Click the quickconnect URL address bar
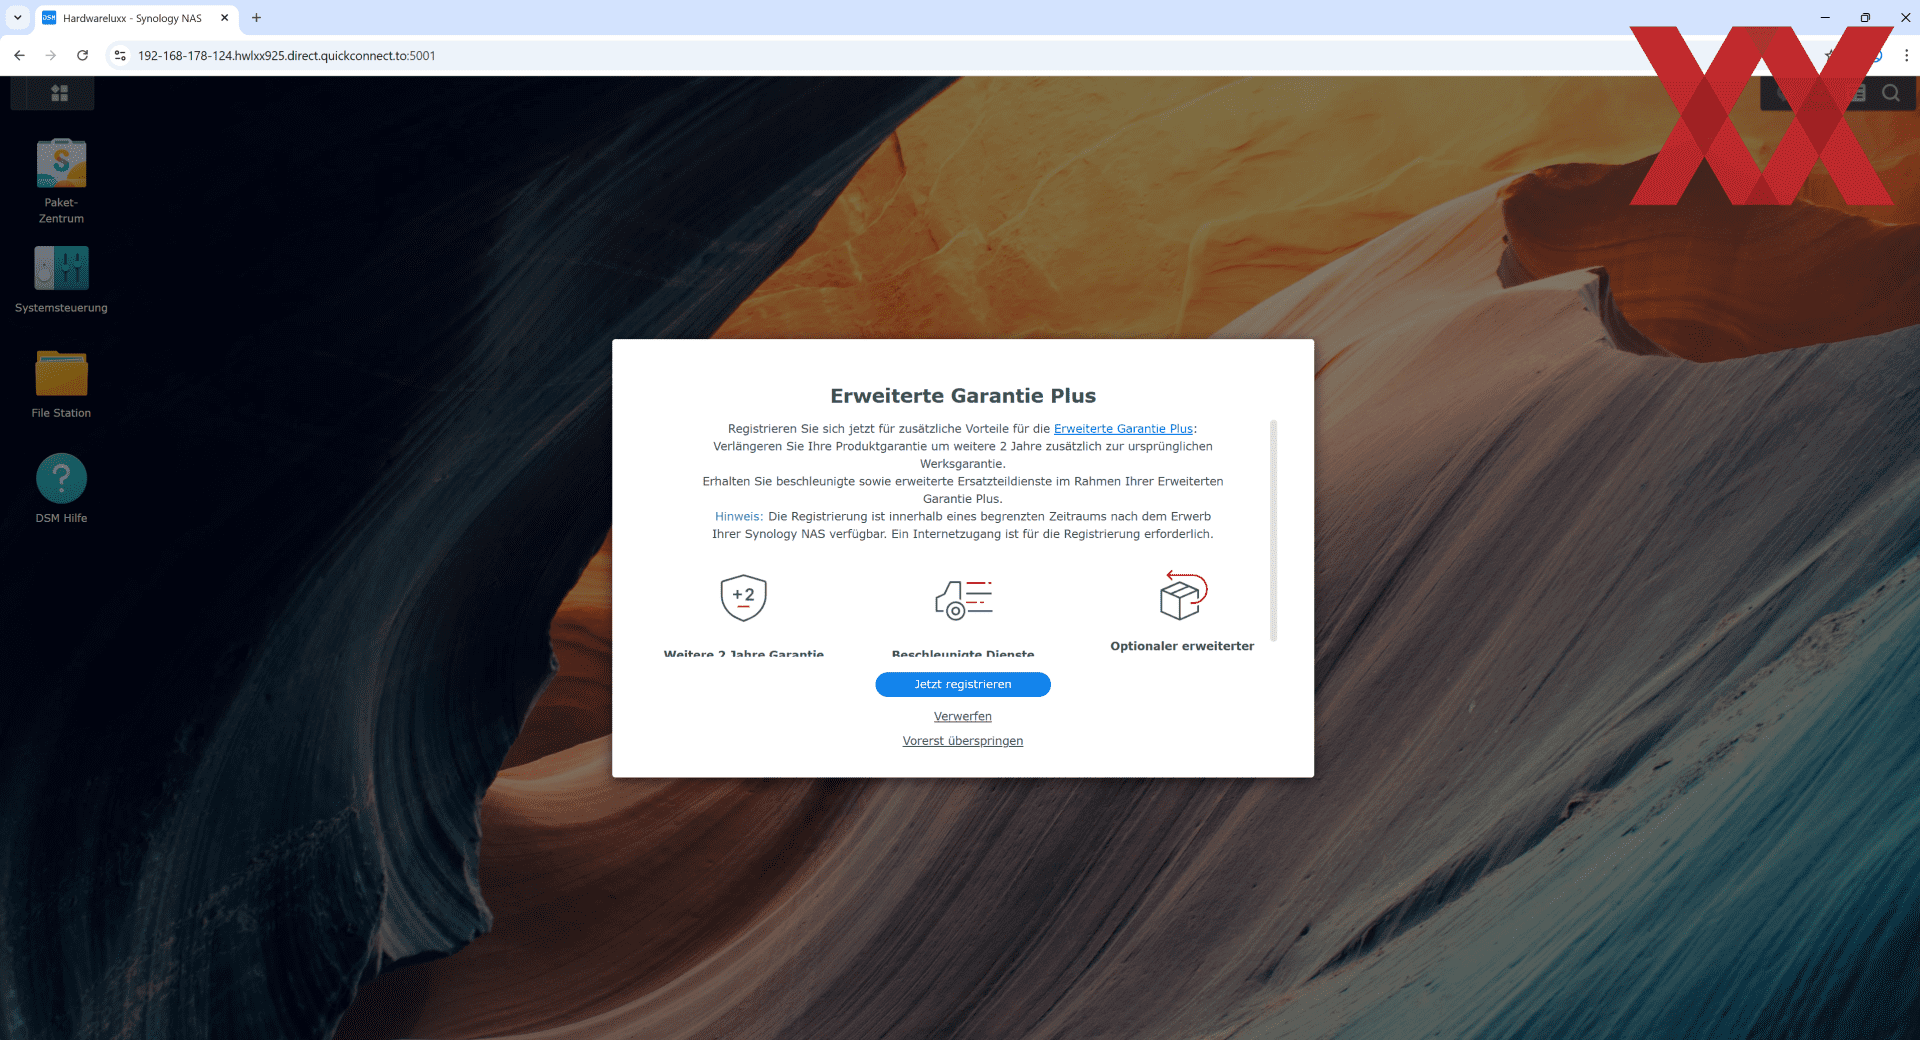This screenshot has height=1040, width=1920. pos(286,56)
